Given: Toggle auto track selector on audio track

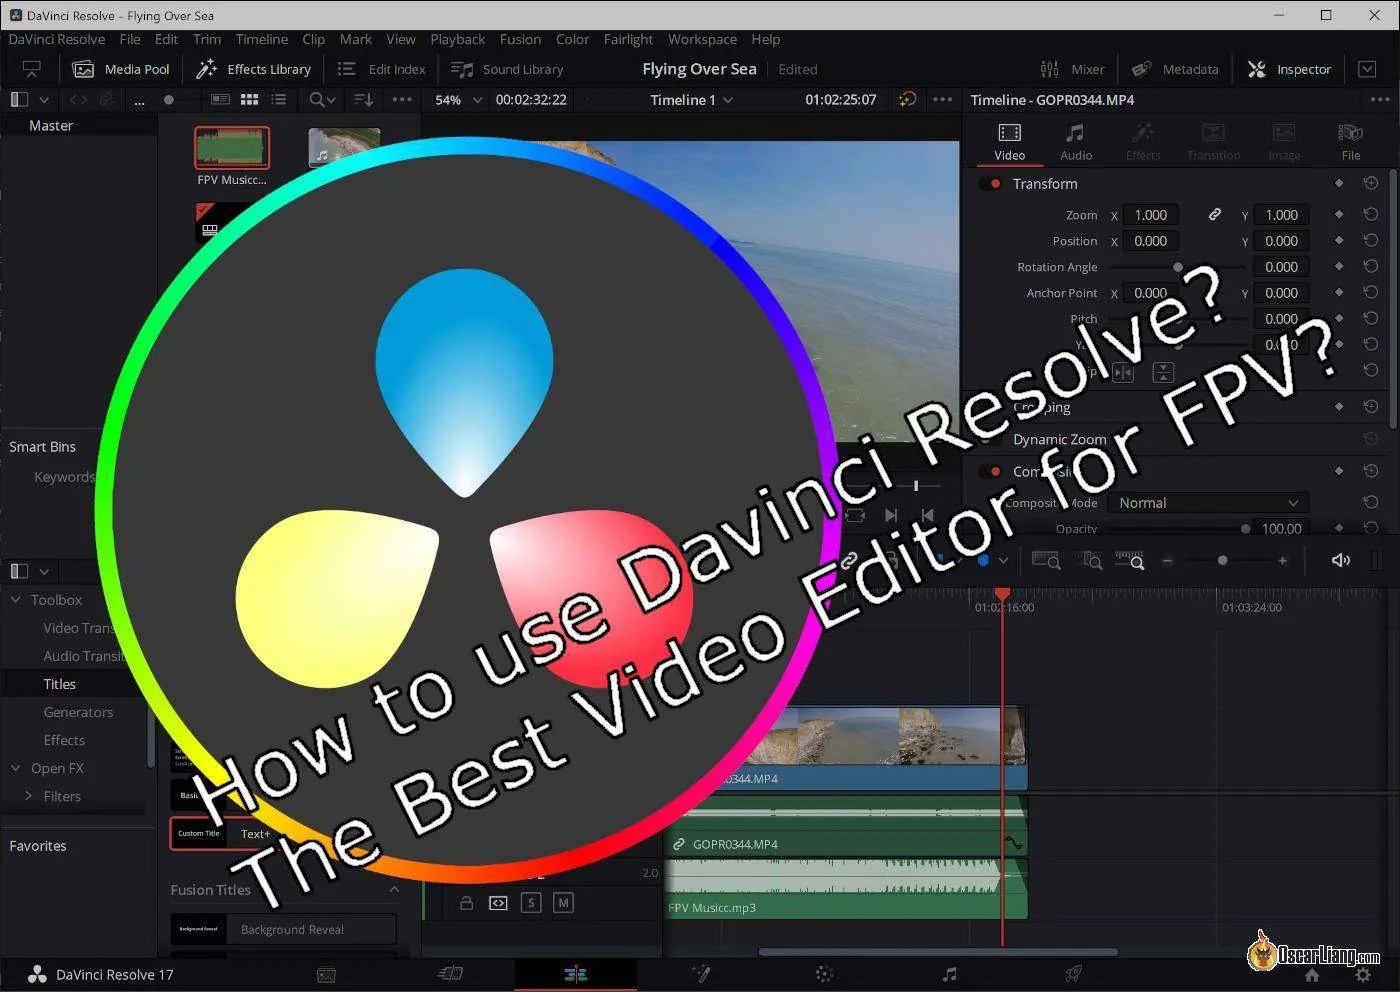Looking at the screenshot, I should coord(498,903).
